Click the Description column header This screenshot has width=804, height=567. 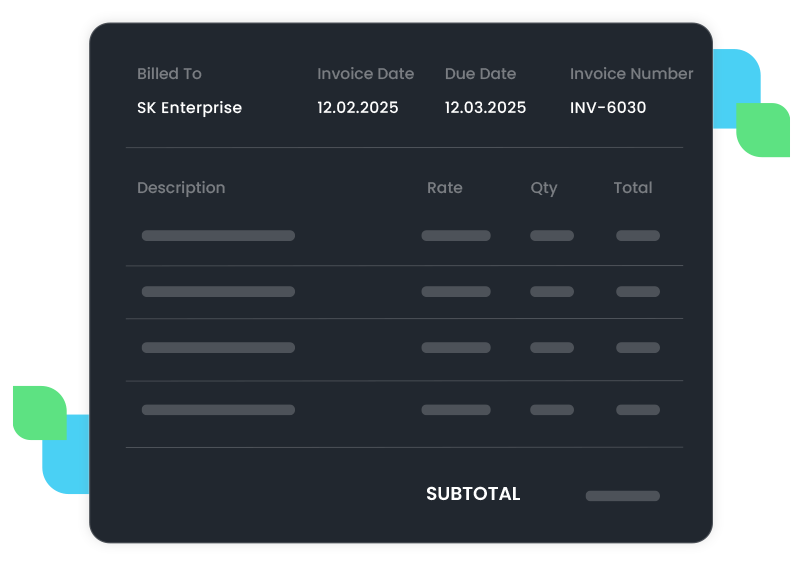tap(181, 188)
